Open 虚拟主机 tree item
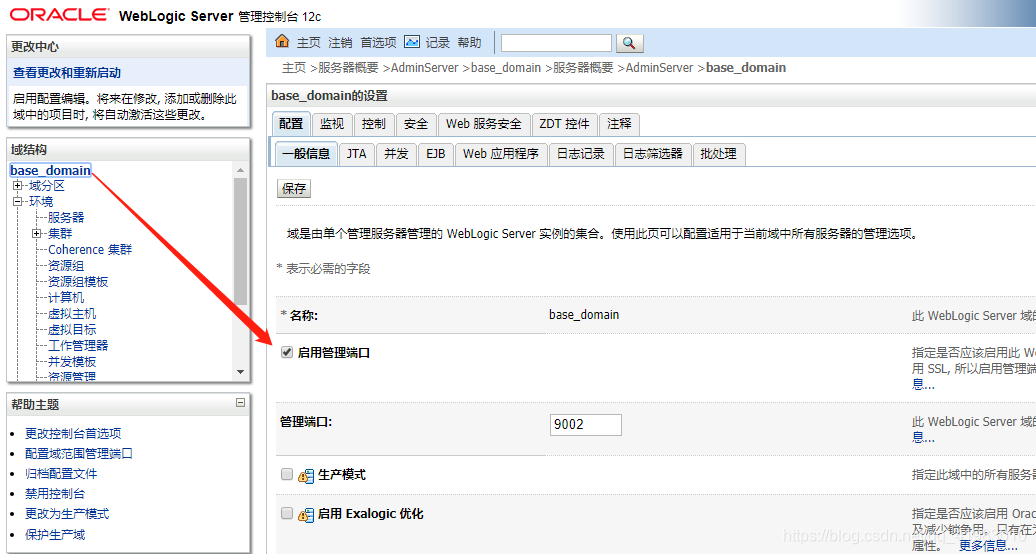Viewport: 1036px width, 554px height. point(72,313)
